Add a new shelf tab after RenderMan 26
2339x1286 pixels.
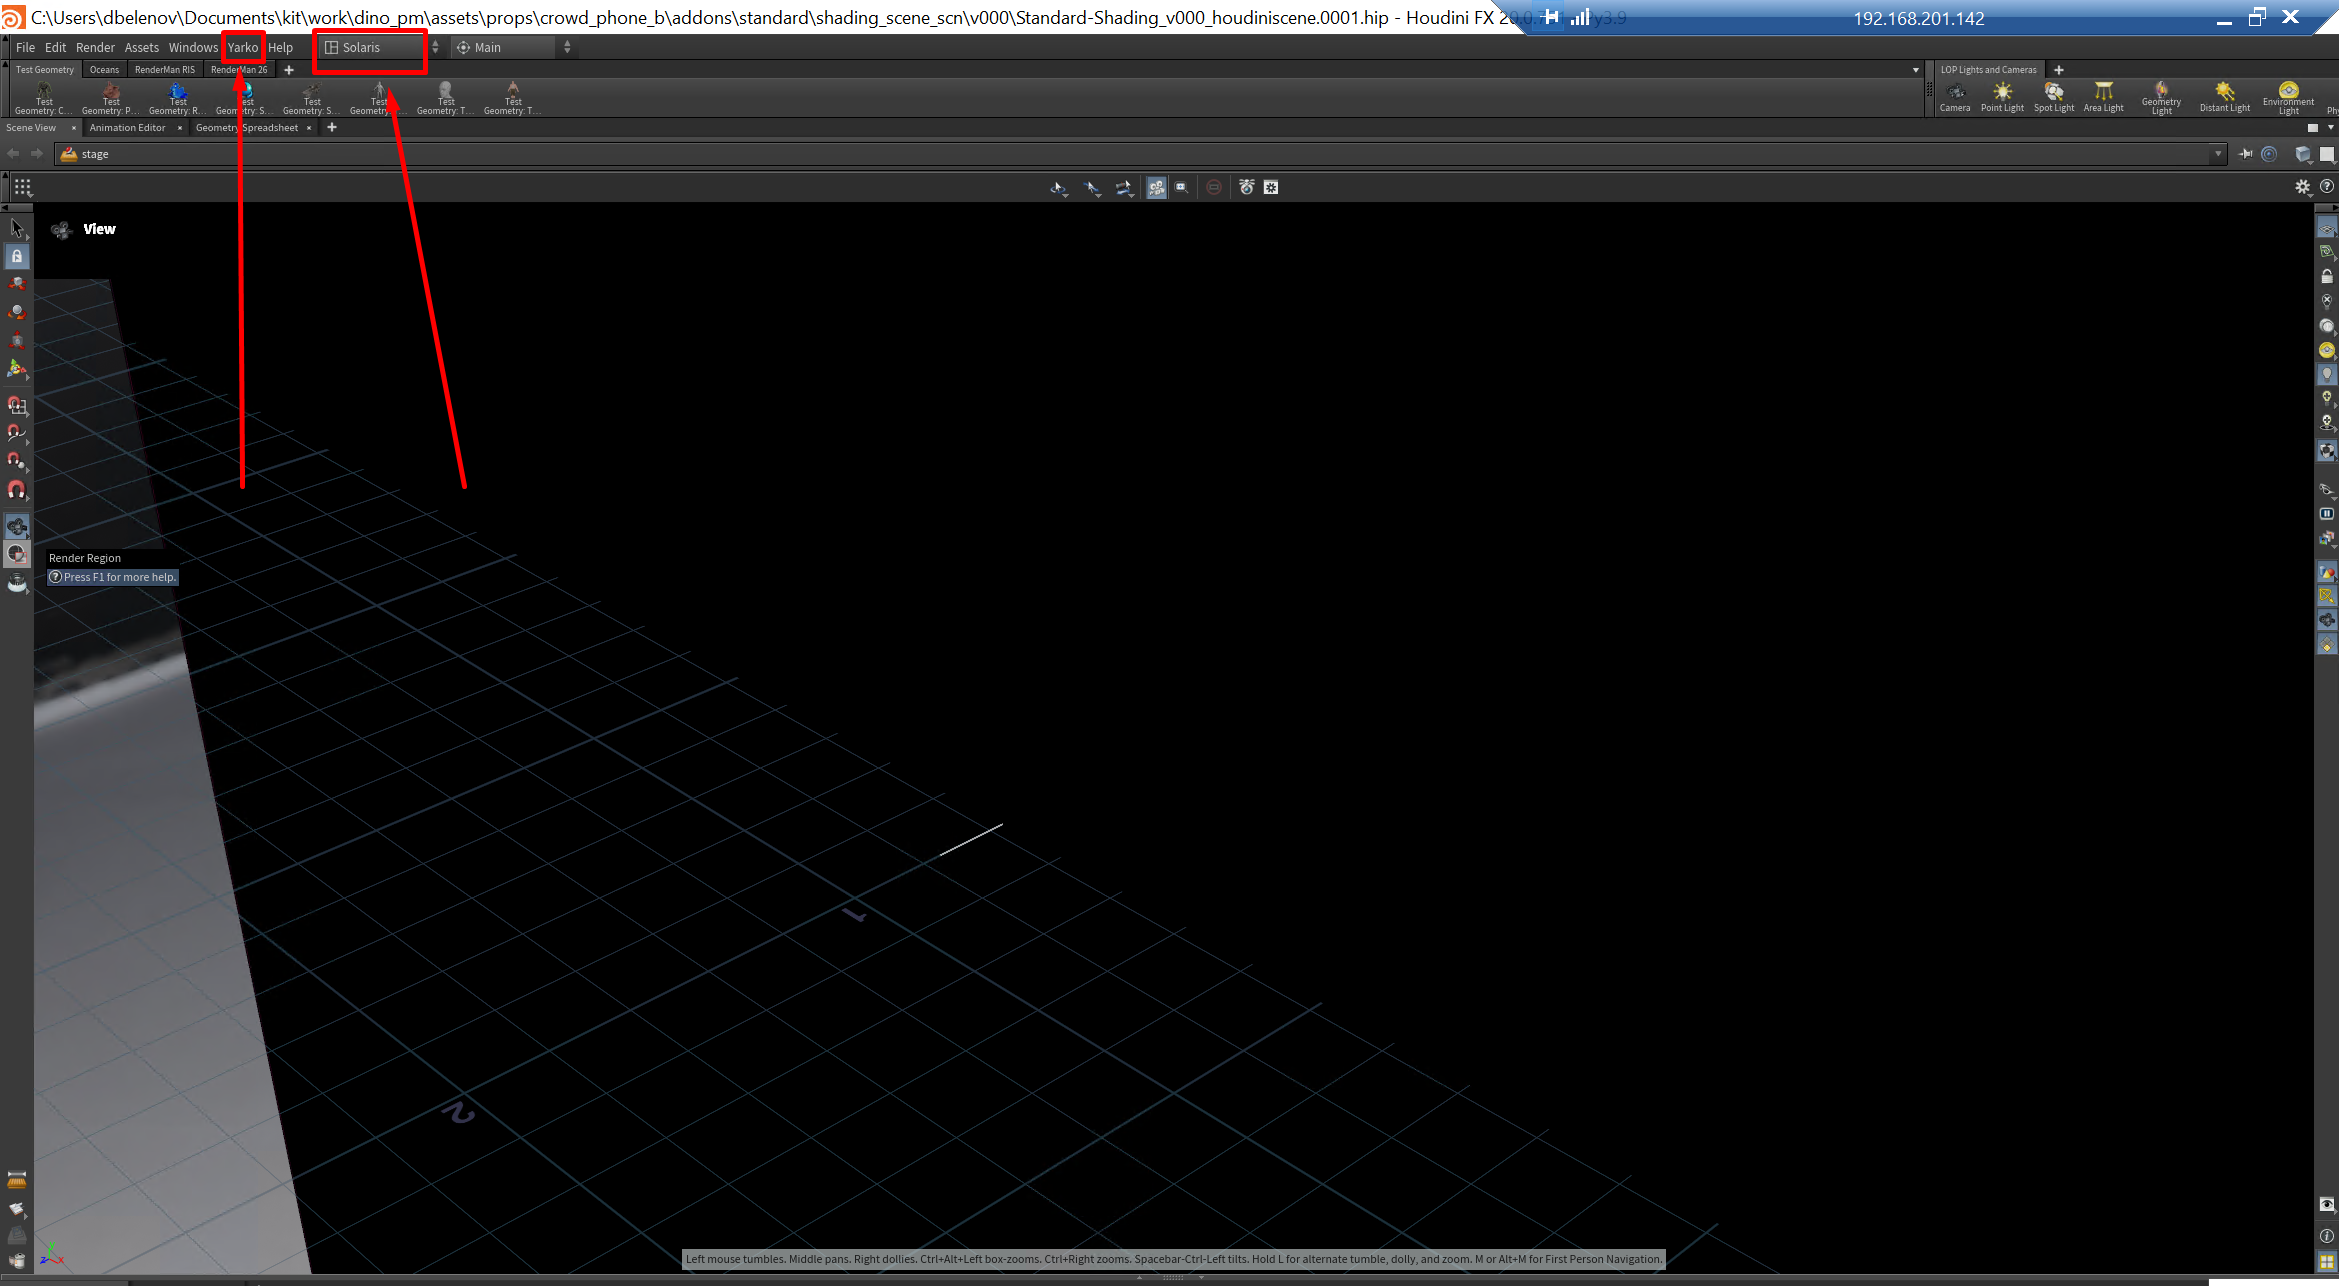[289, 70]
